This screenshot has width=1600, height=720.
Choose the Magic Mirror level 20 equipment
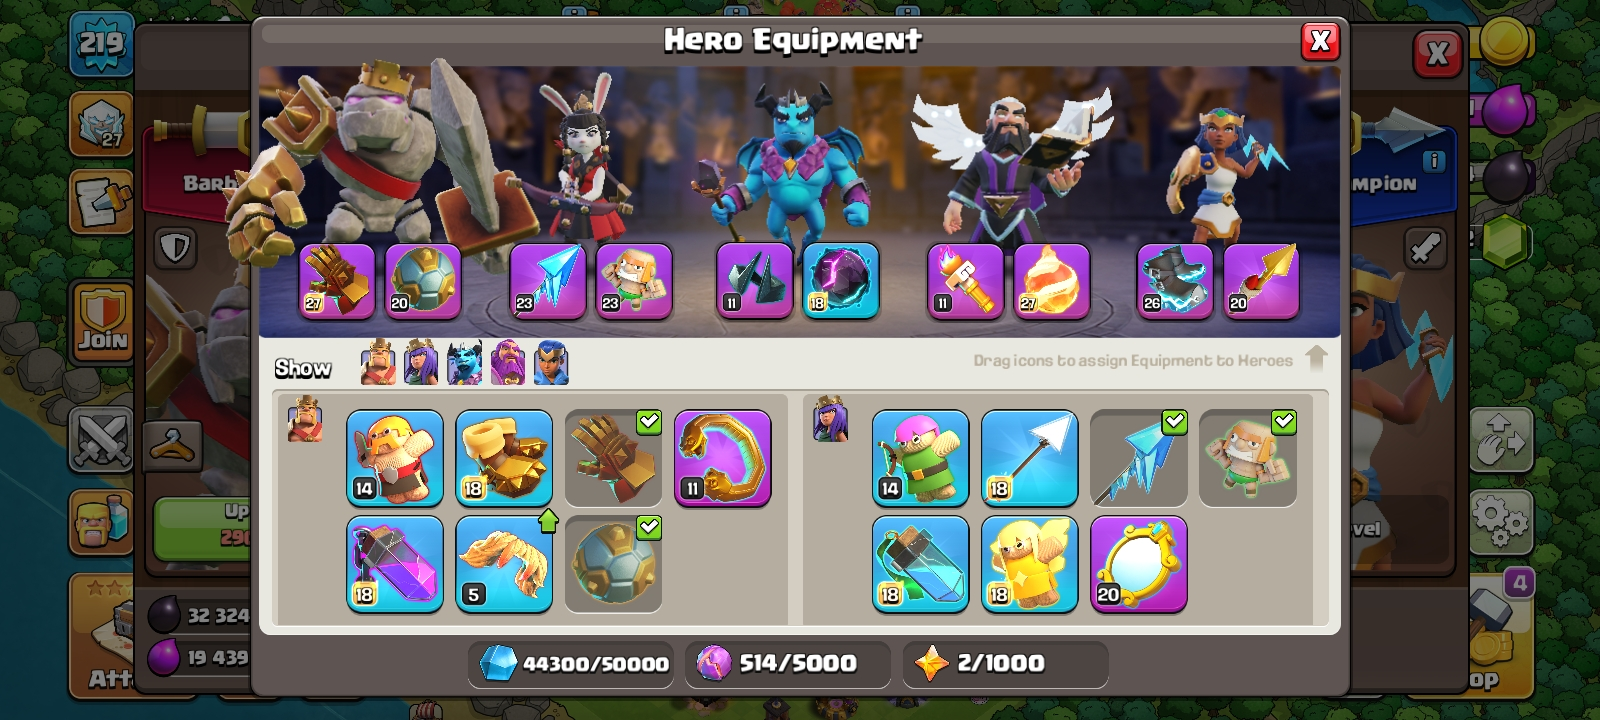click(x=1138, y=564)
